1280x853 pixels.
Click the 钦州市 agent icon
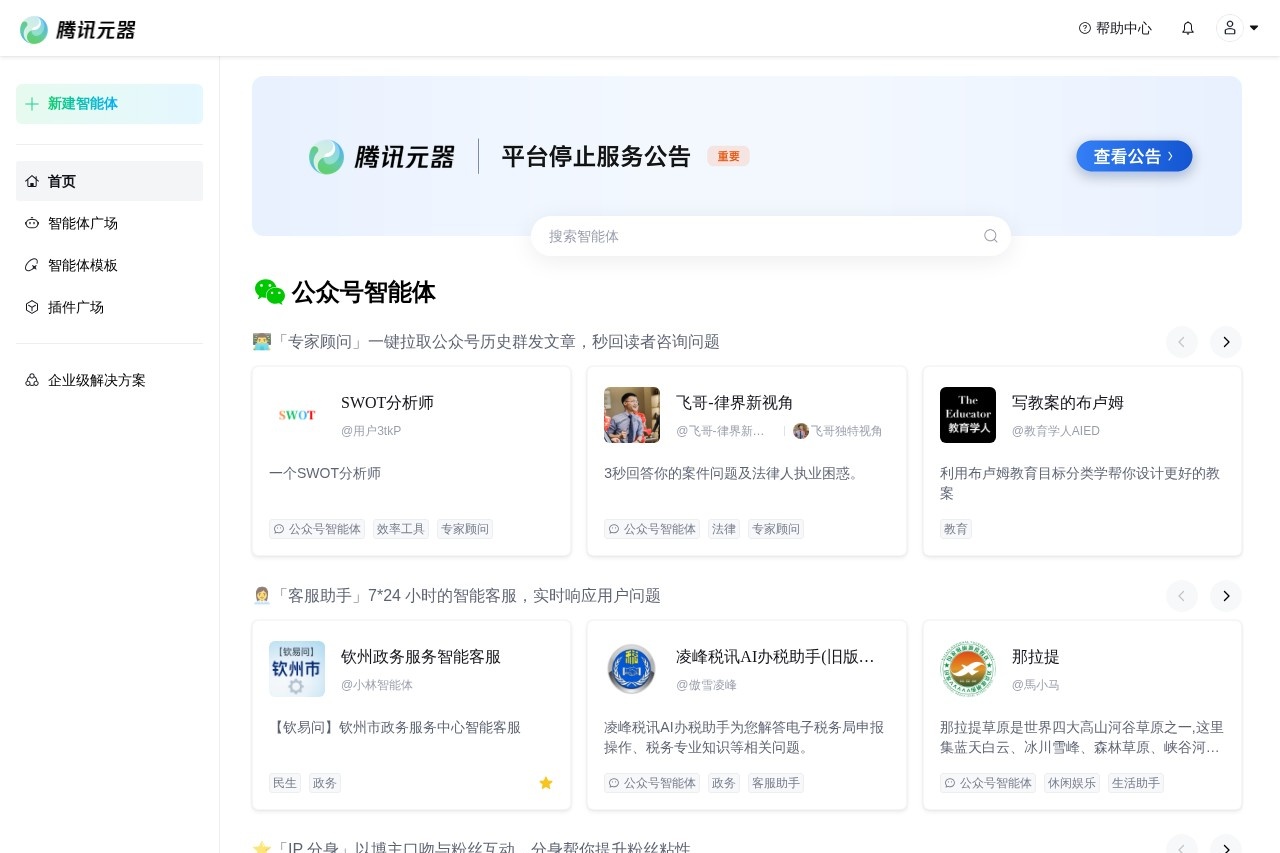297,669
